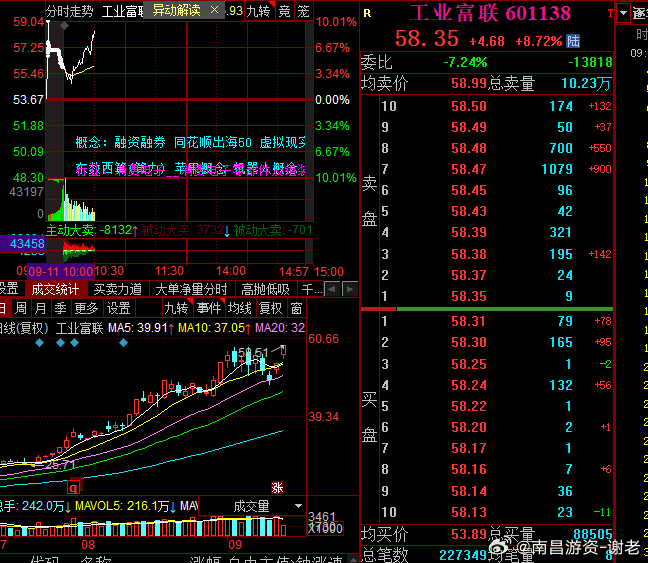The height and width of the screenshot is (563, 648).
Task: Click sell level 10 price 58.50
Action: (469, 106)
